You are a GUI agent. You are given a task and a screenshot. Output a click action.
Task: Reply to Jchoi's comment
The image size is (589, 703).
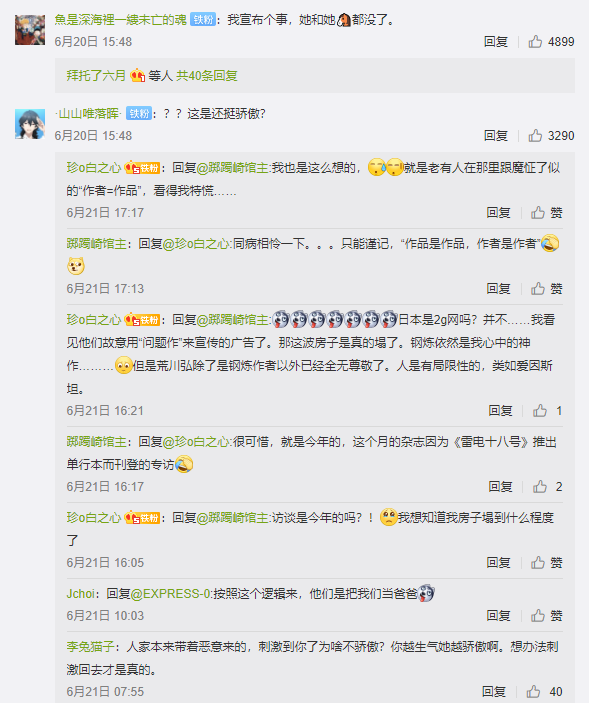pyautogui.click(x=498, y=616)
